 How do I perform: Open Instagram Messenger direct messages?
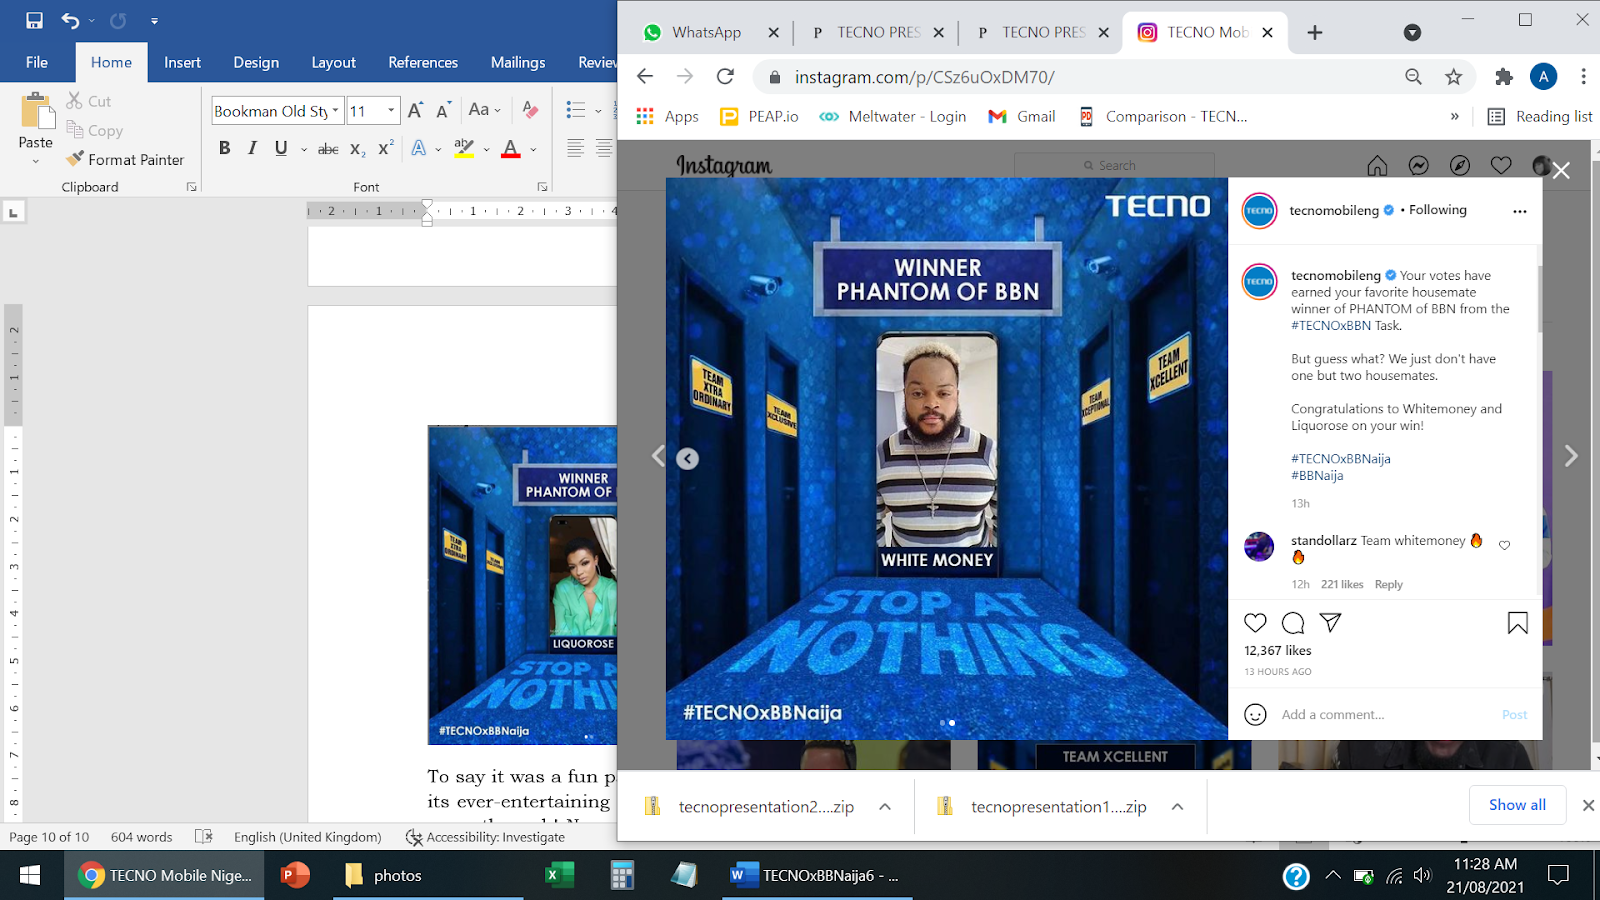pyautogui.click(x=1418, y=166)
